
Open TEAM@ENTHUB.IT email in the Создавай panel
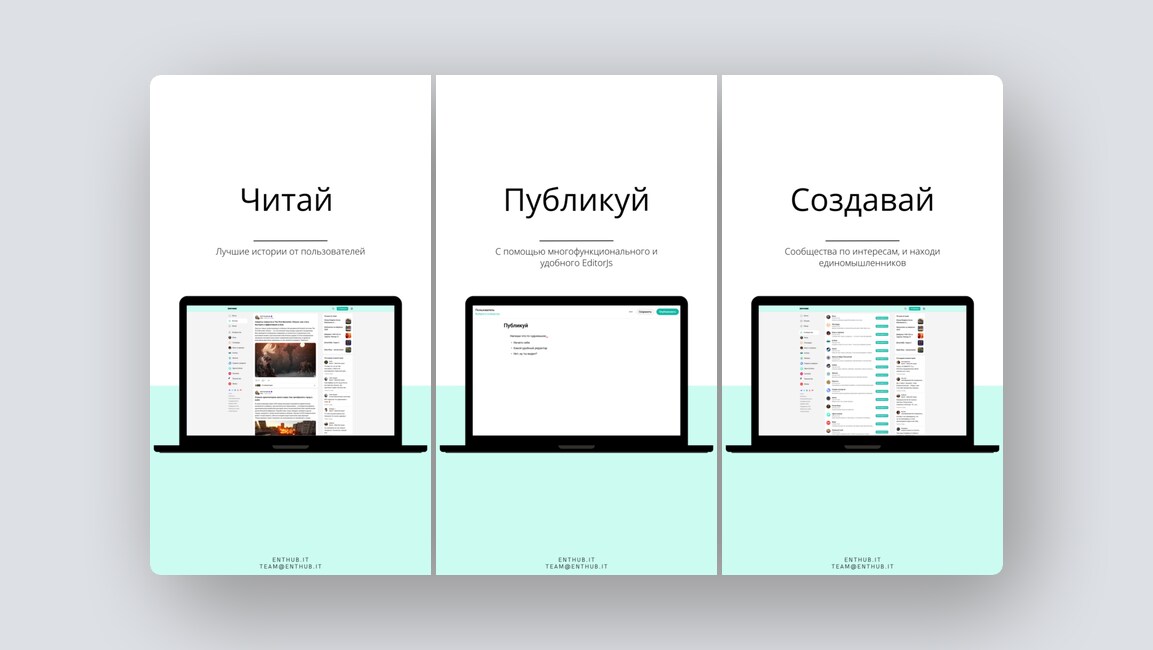[x=863, y=567]
